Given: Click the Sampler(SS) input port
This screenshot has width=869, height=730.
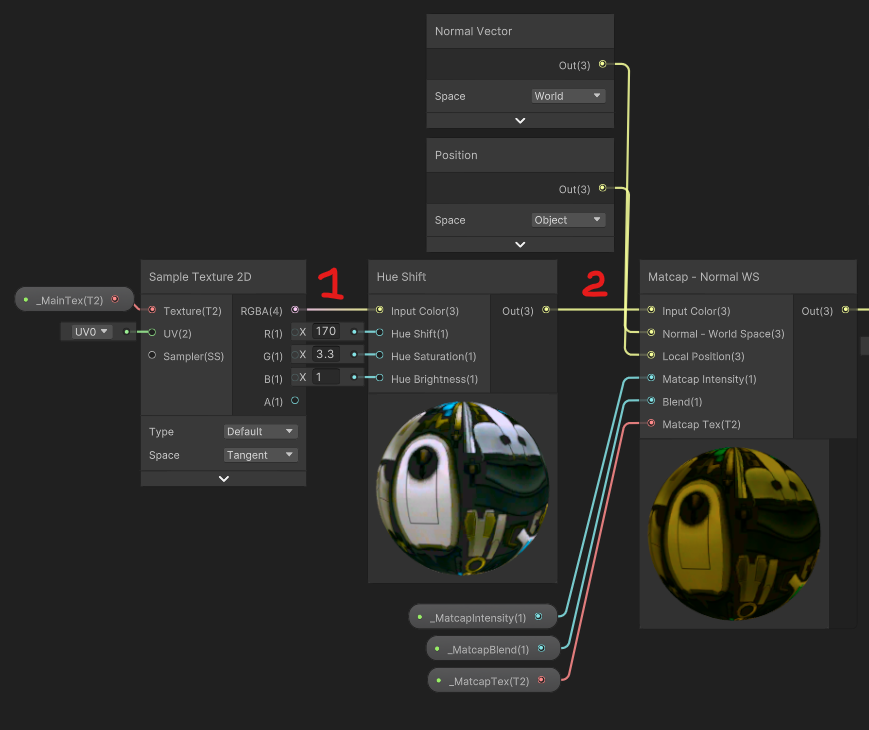Looking at the screenshot, I should click(x=152, y=355).
